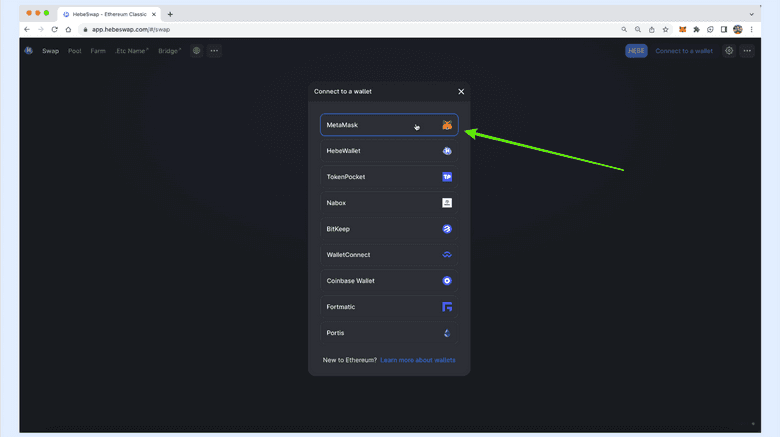Click the BitKeep wallet icon
Viewport: 780px width, 437px height.
coord(447,229)
